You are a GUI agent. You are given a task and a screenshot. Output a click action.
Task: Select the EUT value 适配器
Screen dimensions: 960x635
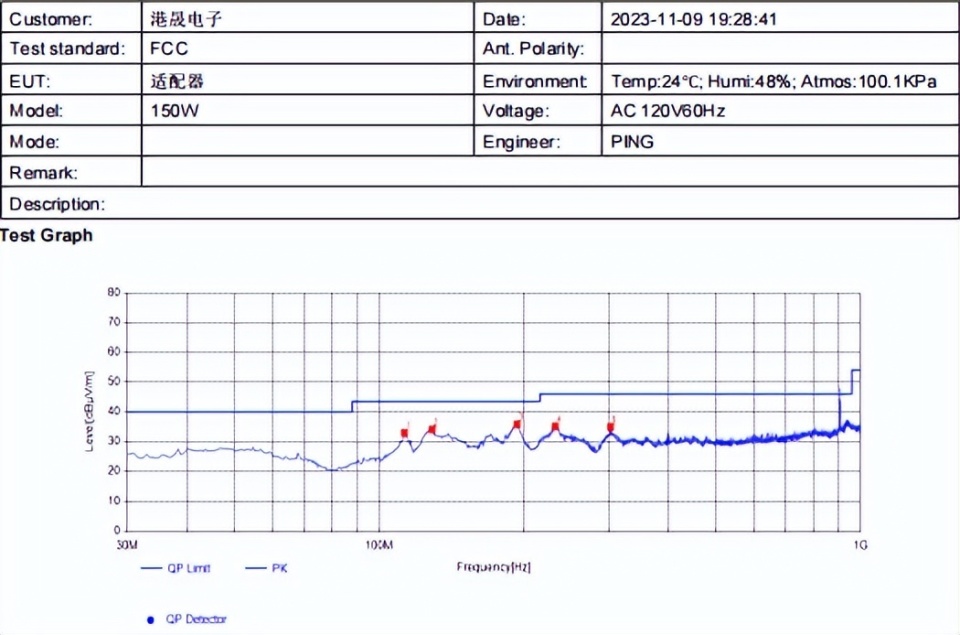pyautogui.click(x=177, y=81)
